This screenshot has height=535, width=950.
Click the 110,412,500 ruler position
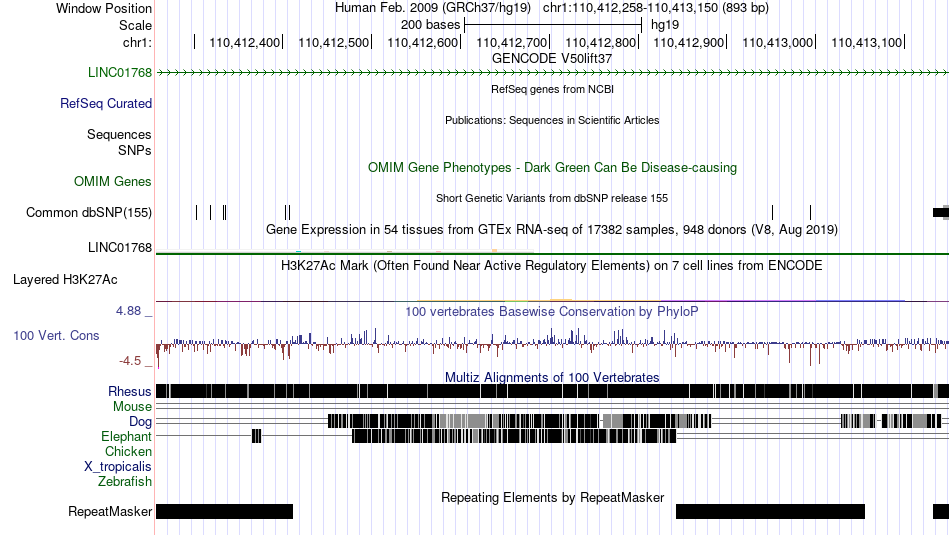(x=333, y=42)
